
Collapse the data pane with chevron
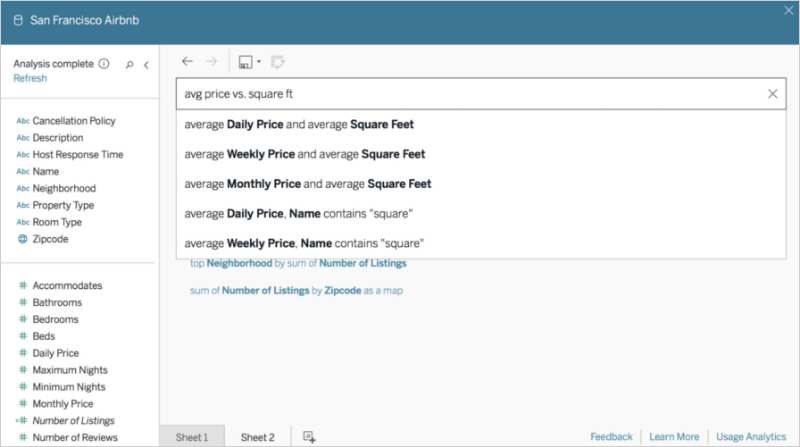[146, 65]
